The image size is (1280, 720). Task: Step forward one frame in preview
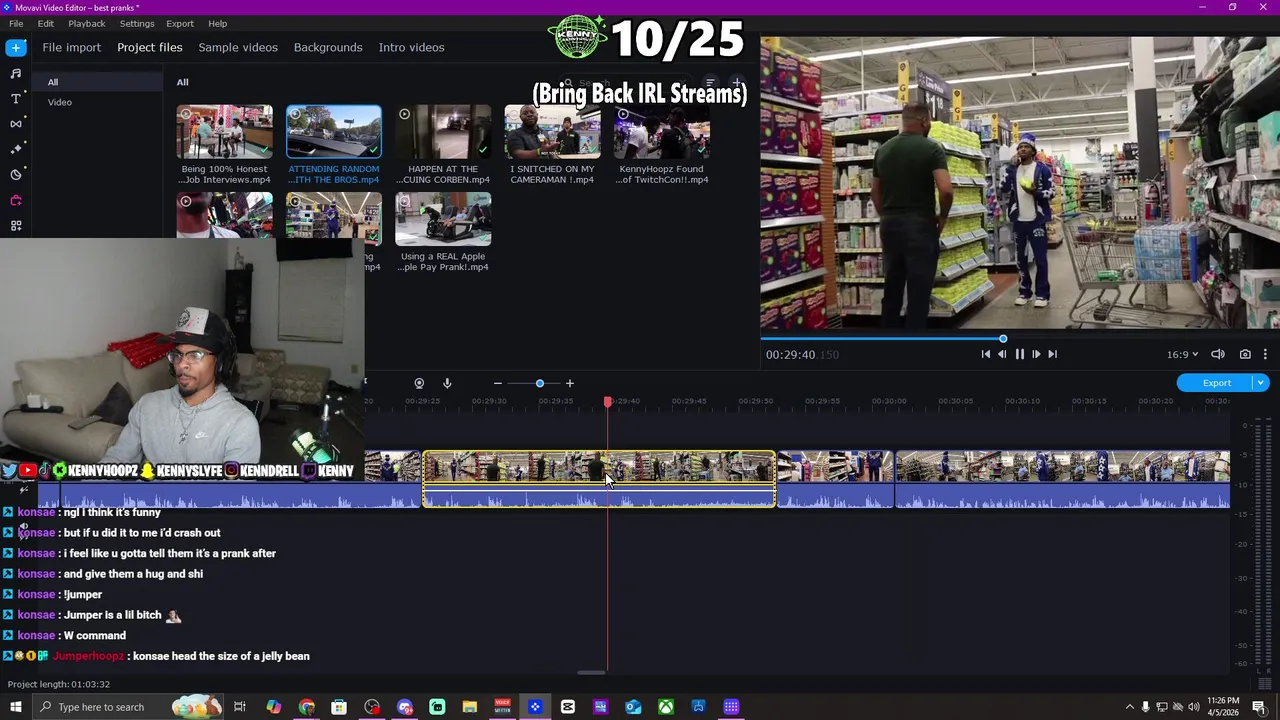coord(1036,354)
